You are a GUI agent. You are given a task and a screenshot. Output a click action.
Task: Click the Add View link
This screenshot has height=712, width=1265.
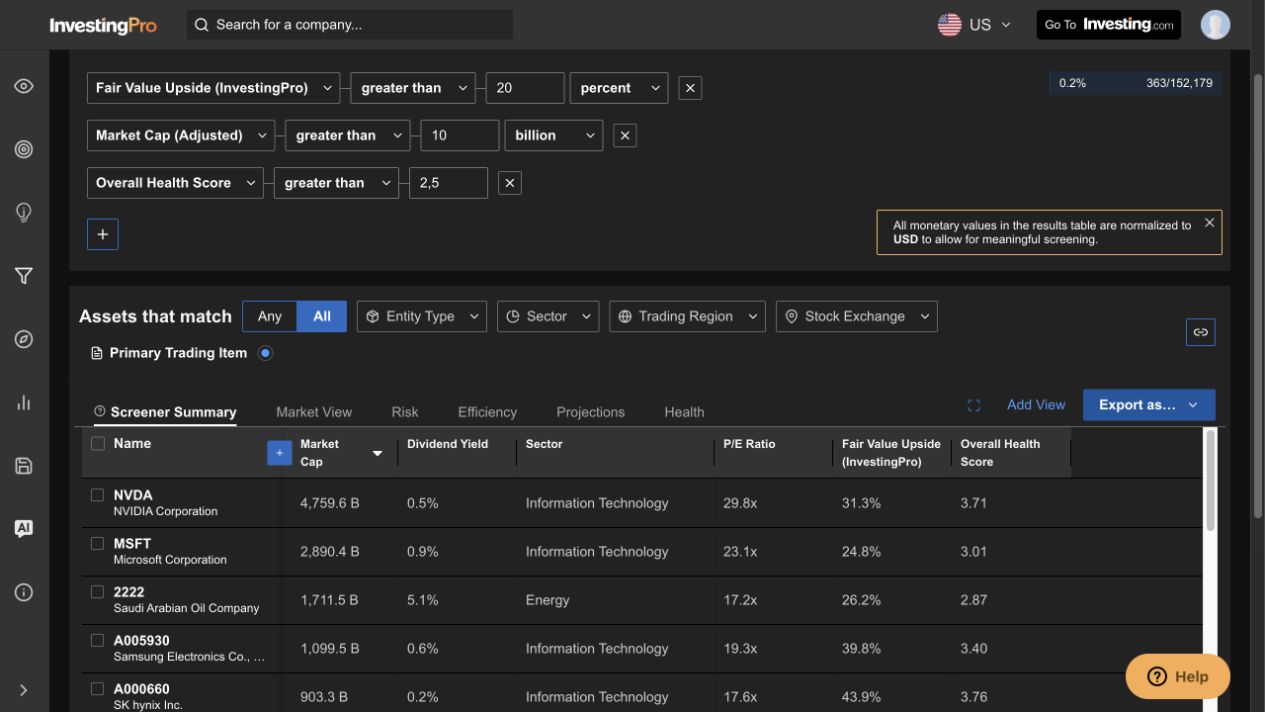click(1036, 405)
